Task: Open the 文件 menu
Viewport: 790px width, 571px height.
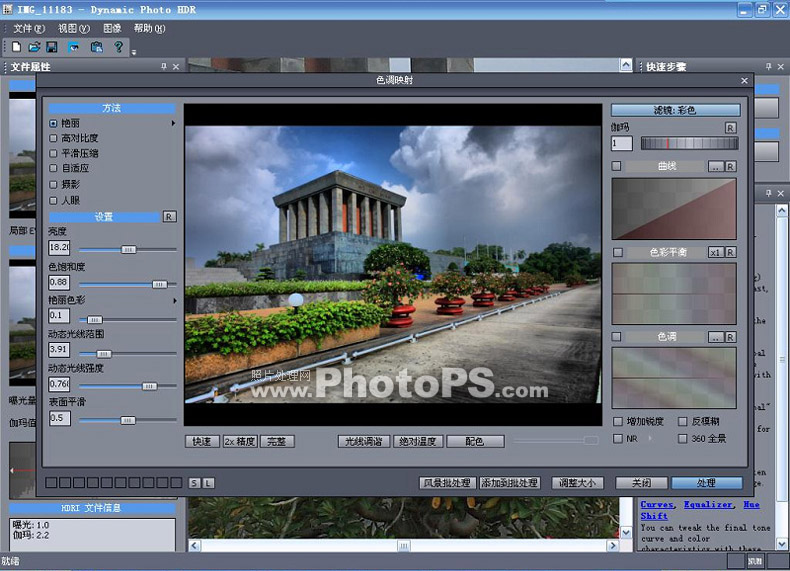Action: (x=29, y=29)
